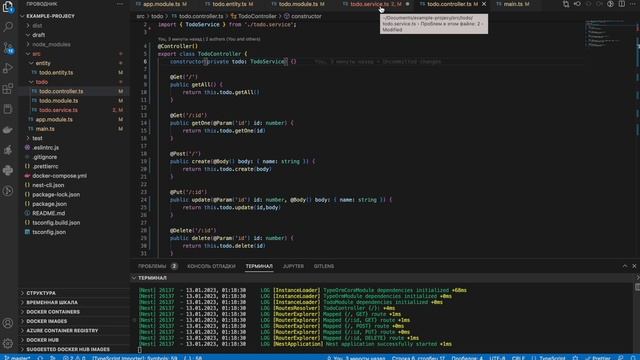Open the Extensions view

[8, 89]
